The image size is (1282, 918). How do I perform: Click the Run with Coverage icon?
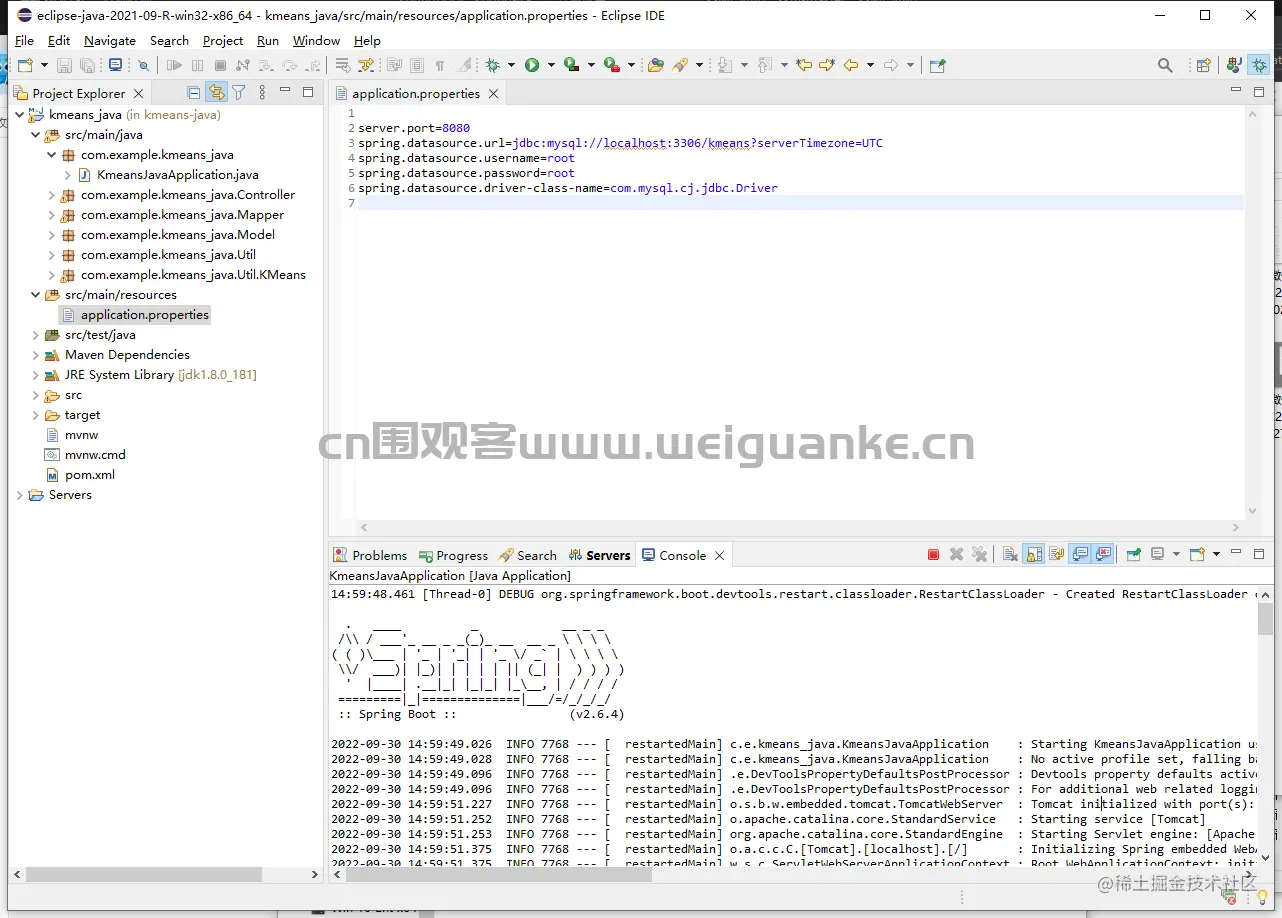click(x=571, y=65)
